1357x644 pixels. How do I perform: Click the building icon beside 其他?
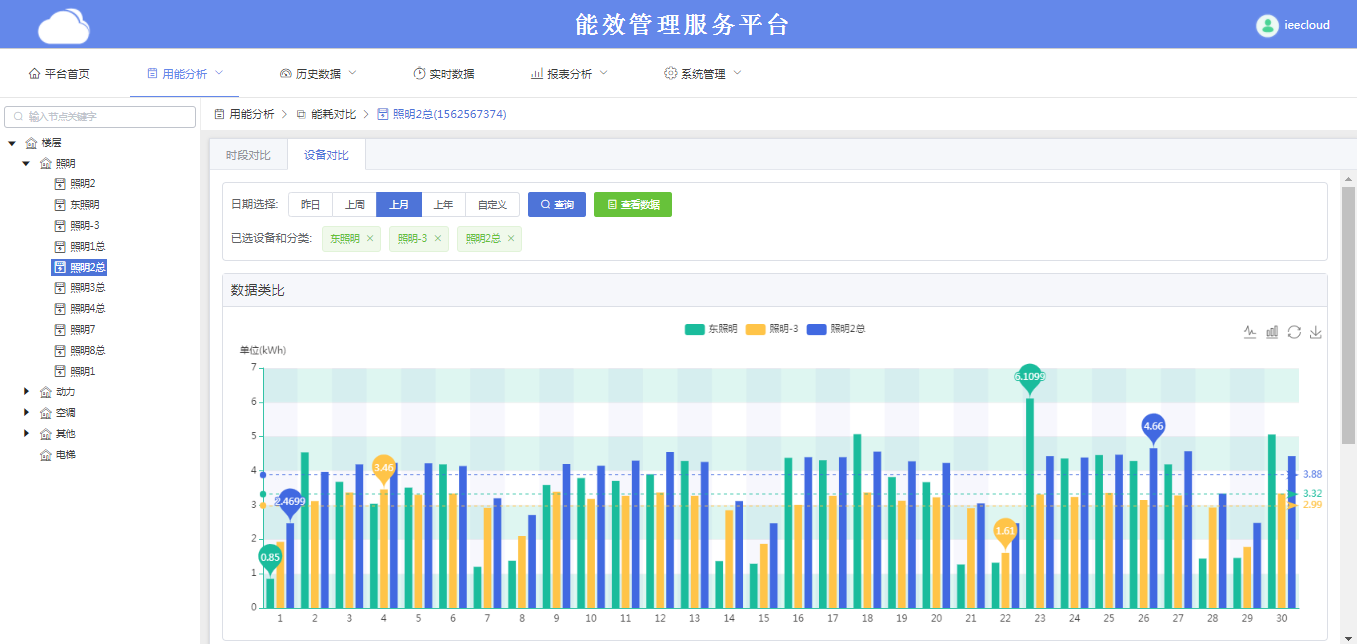(45, 434)
